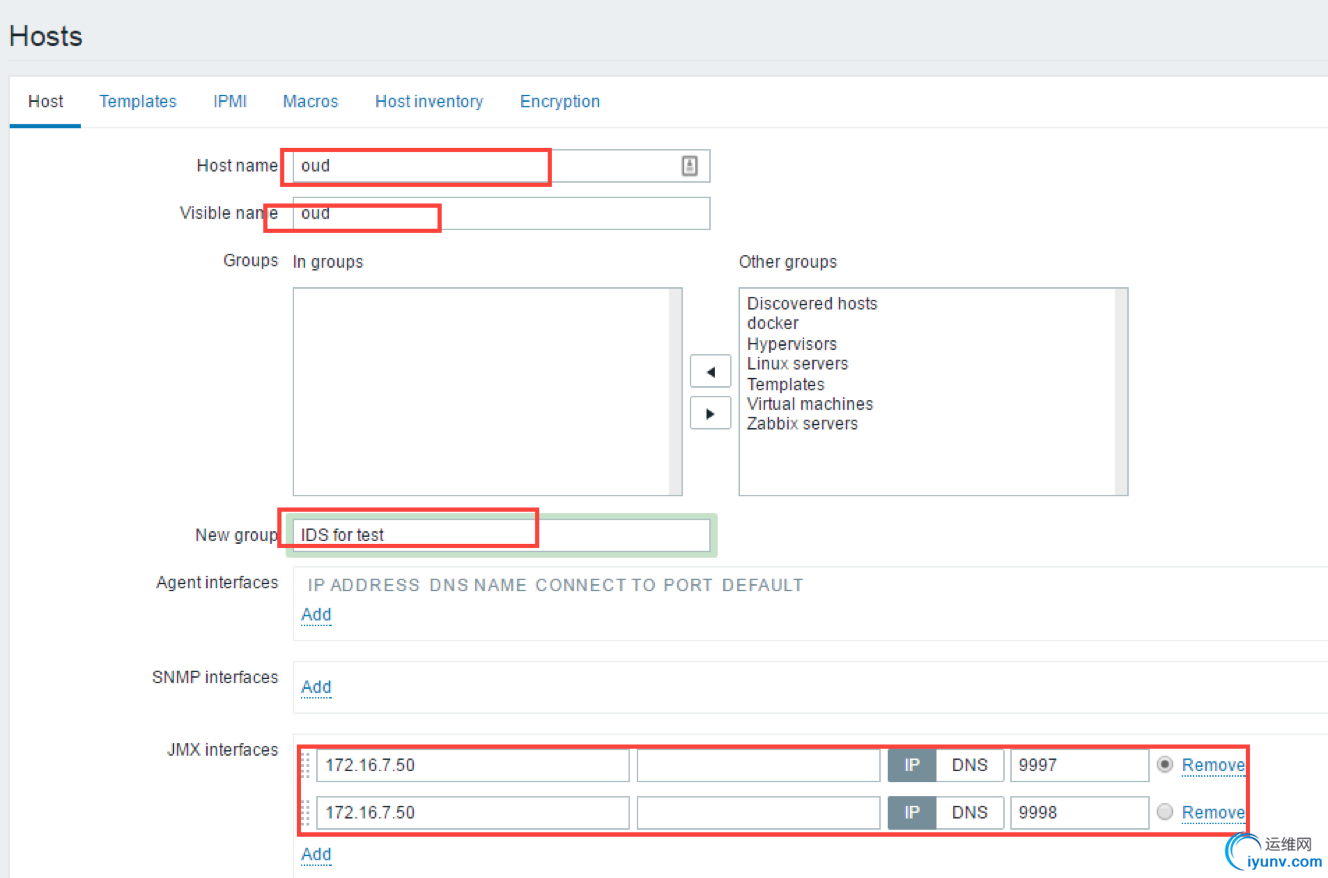Edit the port field containing 9998
1328x878 pixels.
point(1079,812)
